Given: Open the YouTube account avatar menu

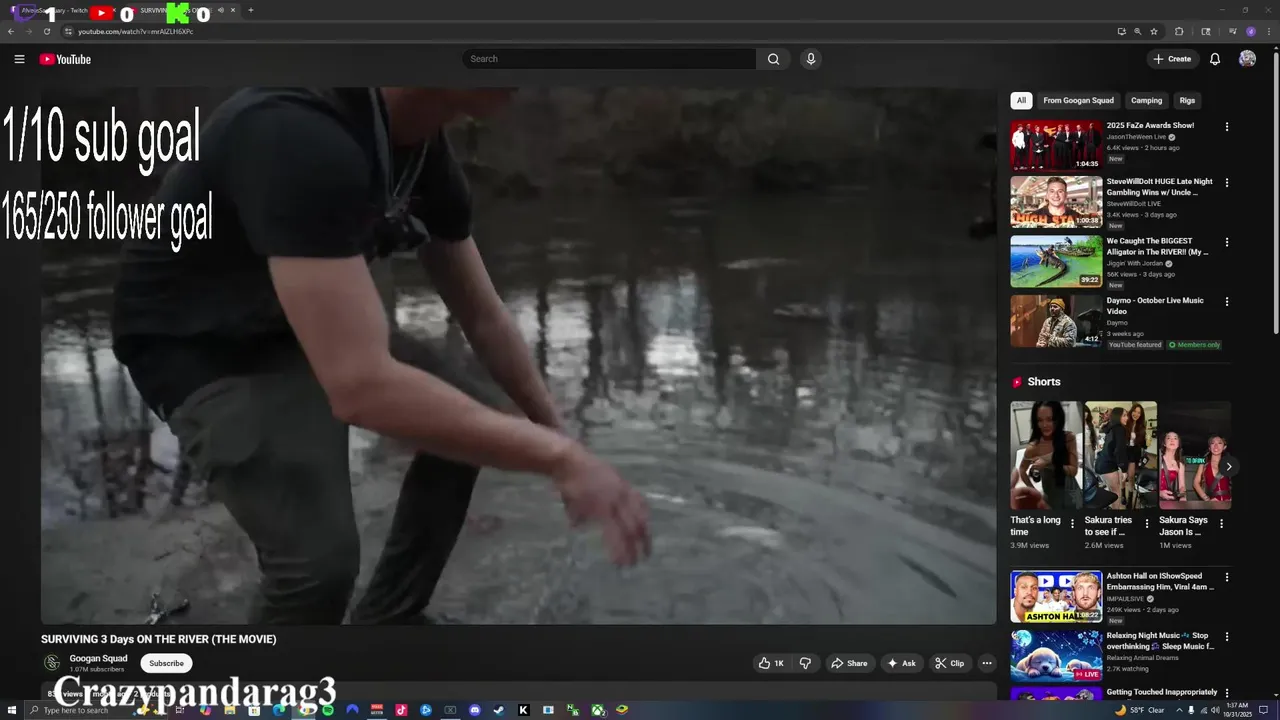Looking at the screenshot, I should coord(1247,59).
